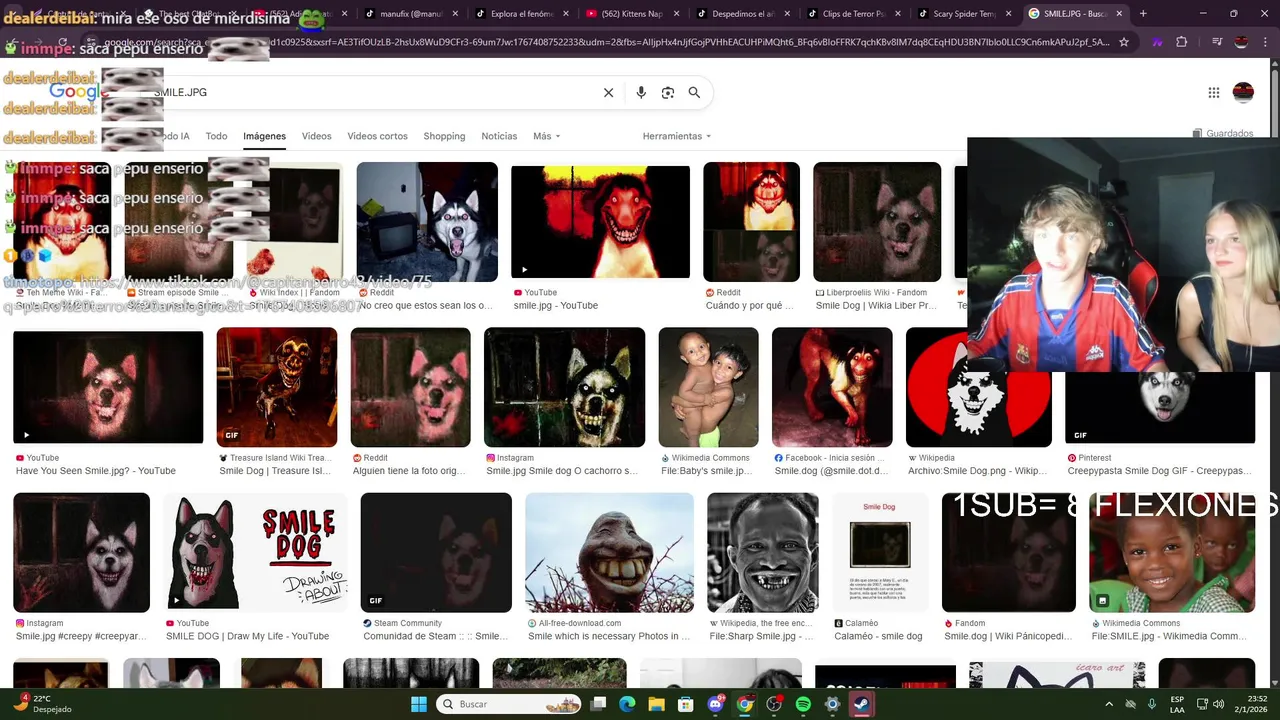1280x720 pixels.
Task: Open the Herramientas dropdown
Action: [x=676, y=136]
